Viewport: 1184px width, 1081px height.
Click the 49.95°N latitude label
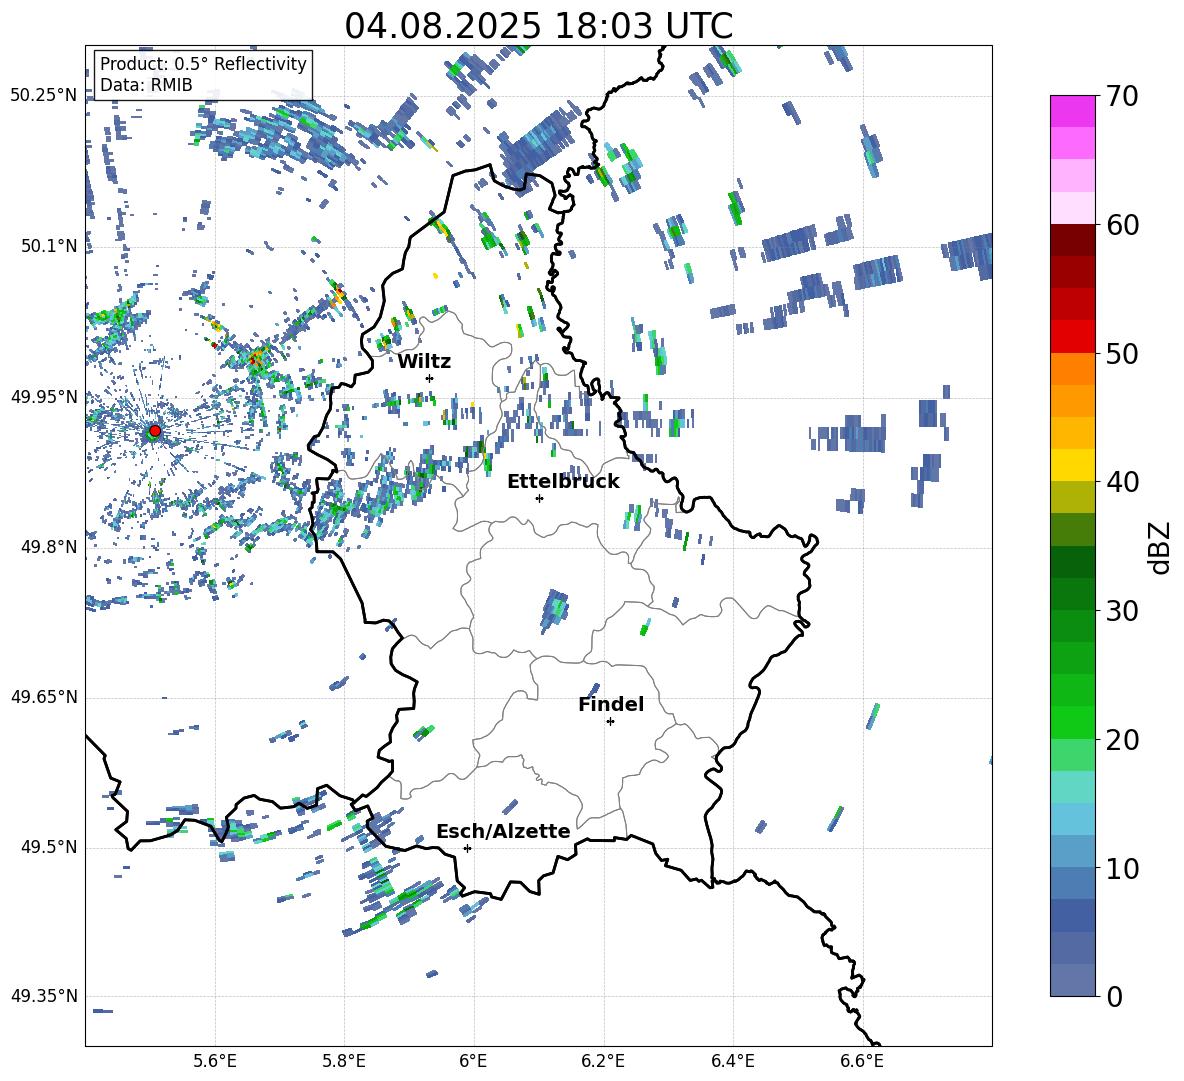tap(44, 396)
